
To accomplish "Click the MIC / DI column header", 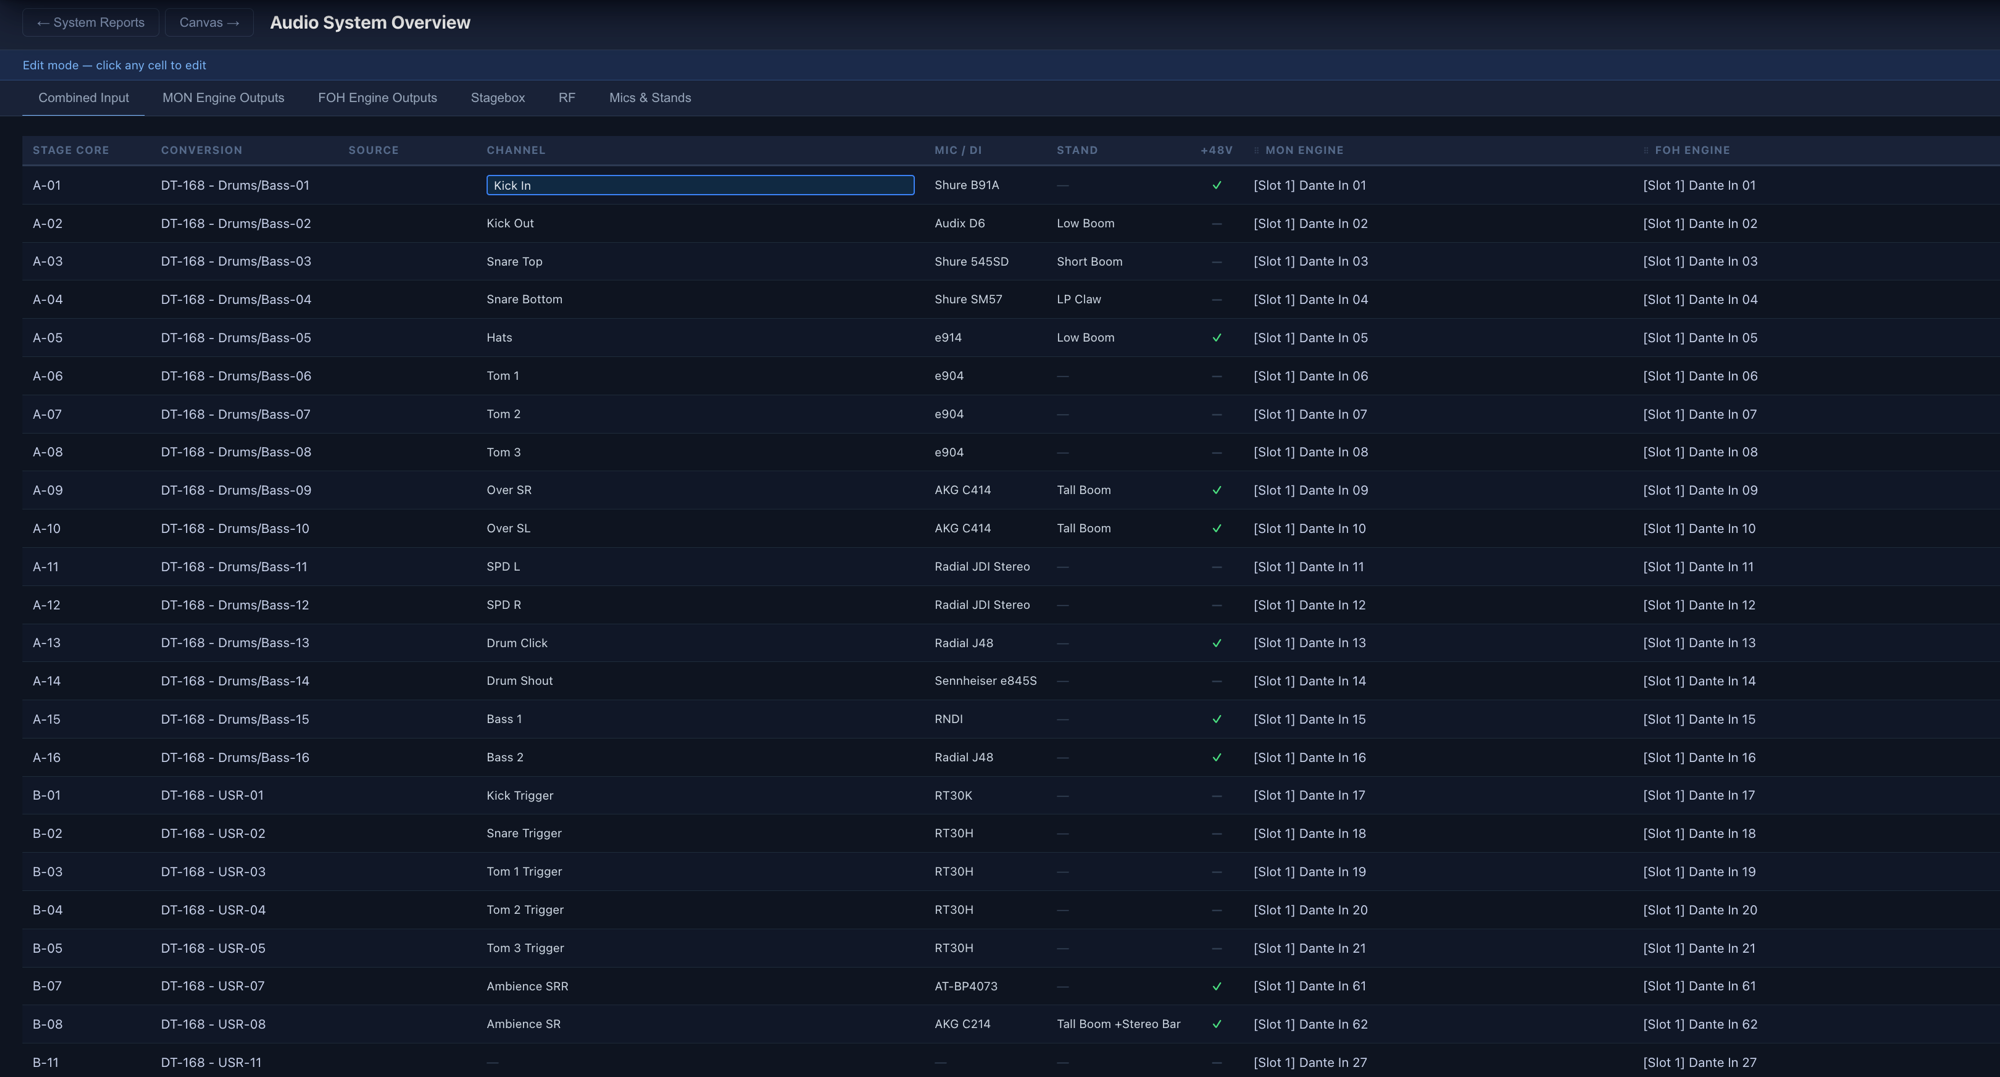I will 958,150.
